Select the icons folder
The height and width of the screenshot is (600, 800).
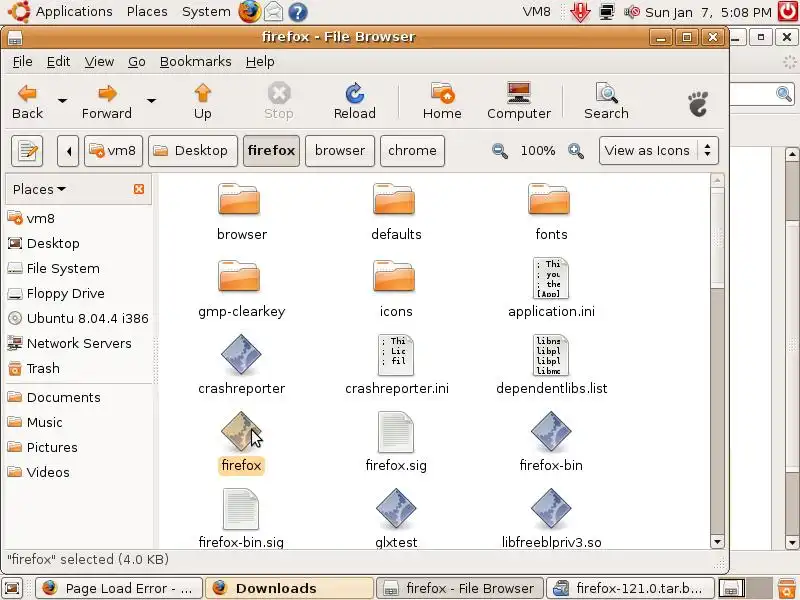coord(394,277)
